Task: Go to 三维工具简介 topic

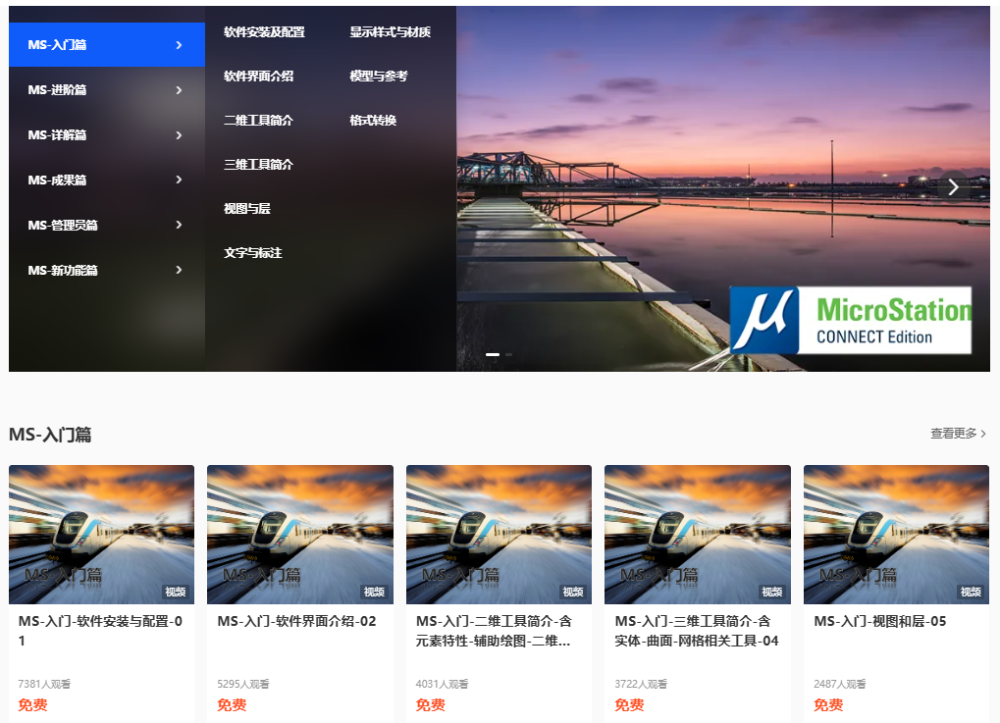Action: (x=258, y=164)
